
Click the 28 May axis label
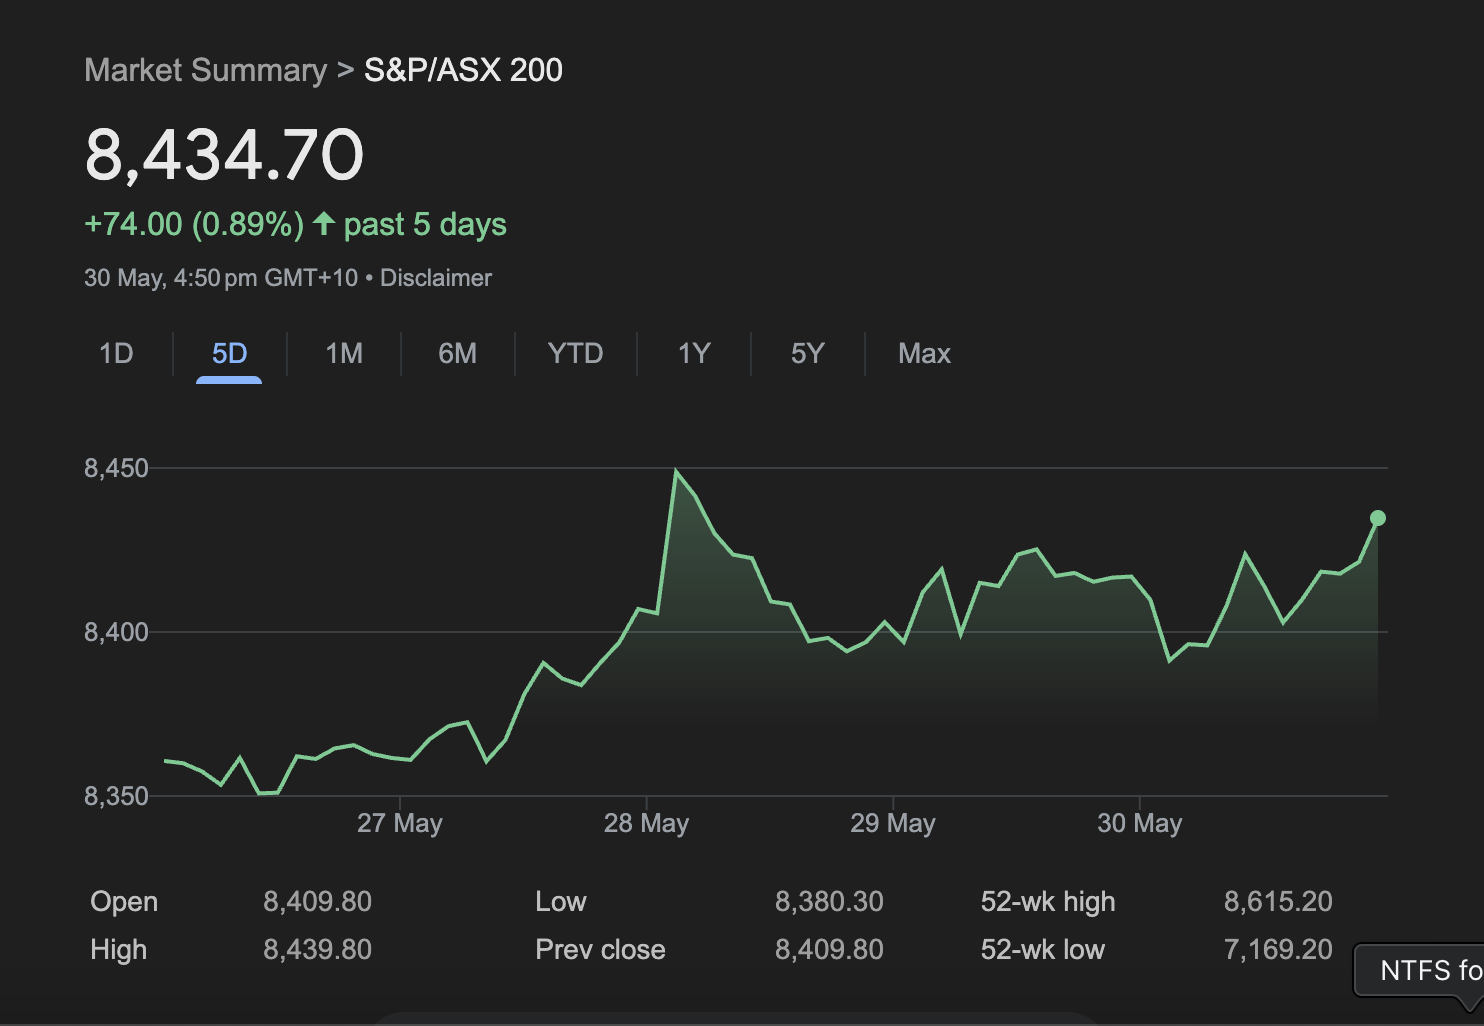tap(646, 823)
